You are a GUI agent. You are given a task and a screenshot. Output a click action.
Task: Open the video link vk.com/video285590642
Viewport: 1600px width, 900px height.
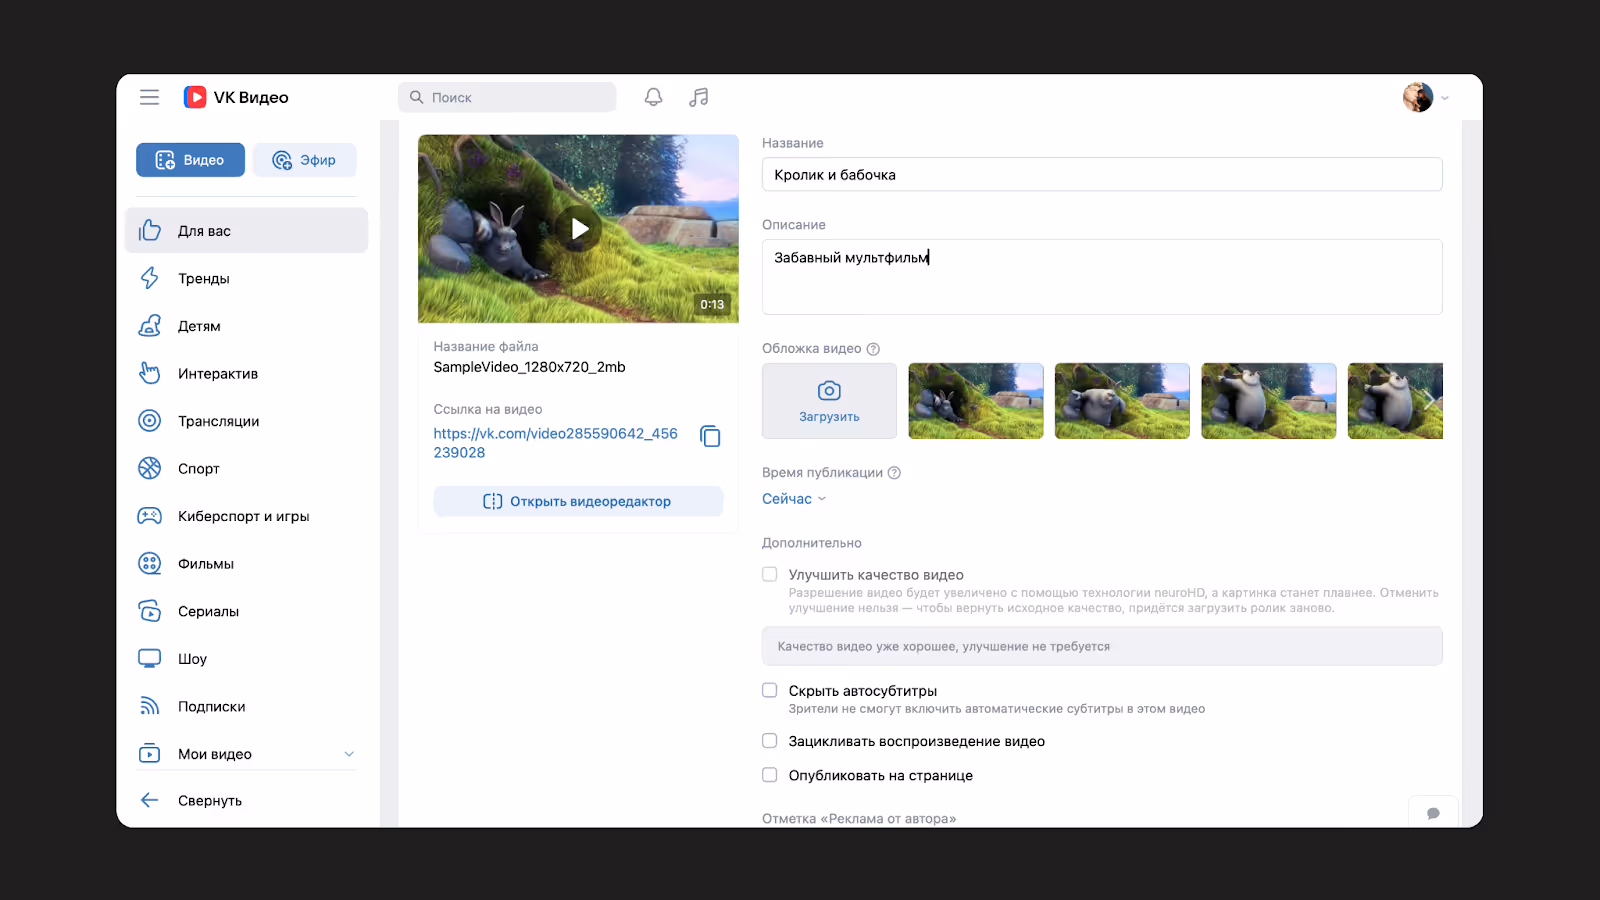pyautogui.click(x=555, y=442)
